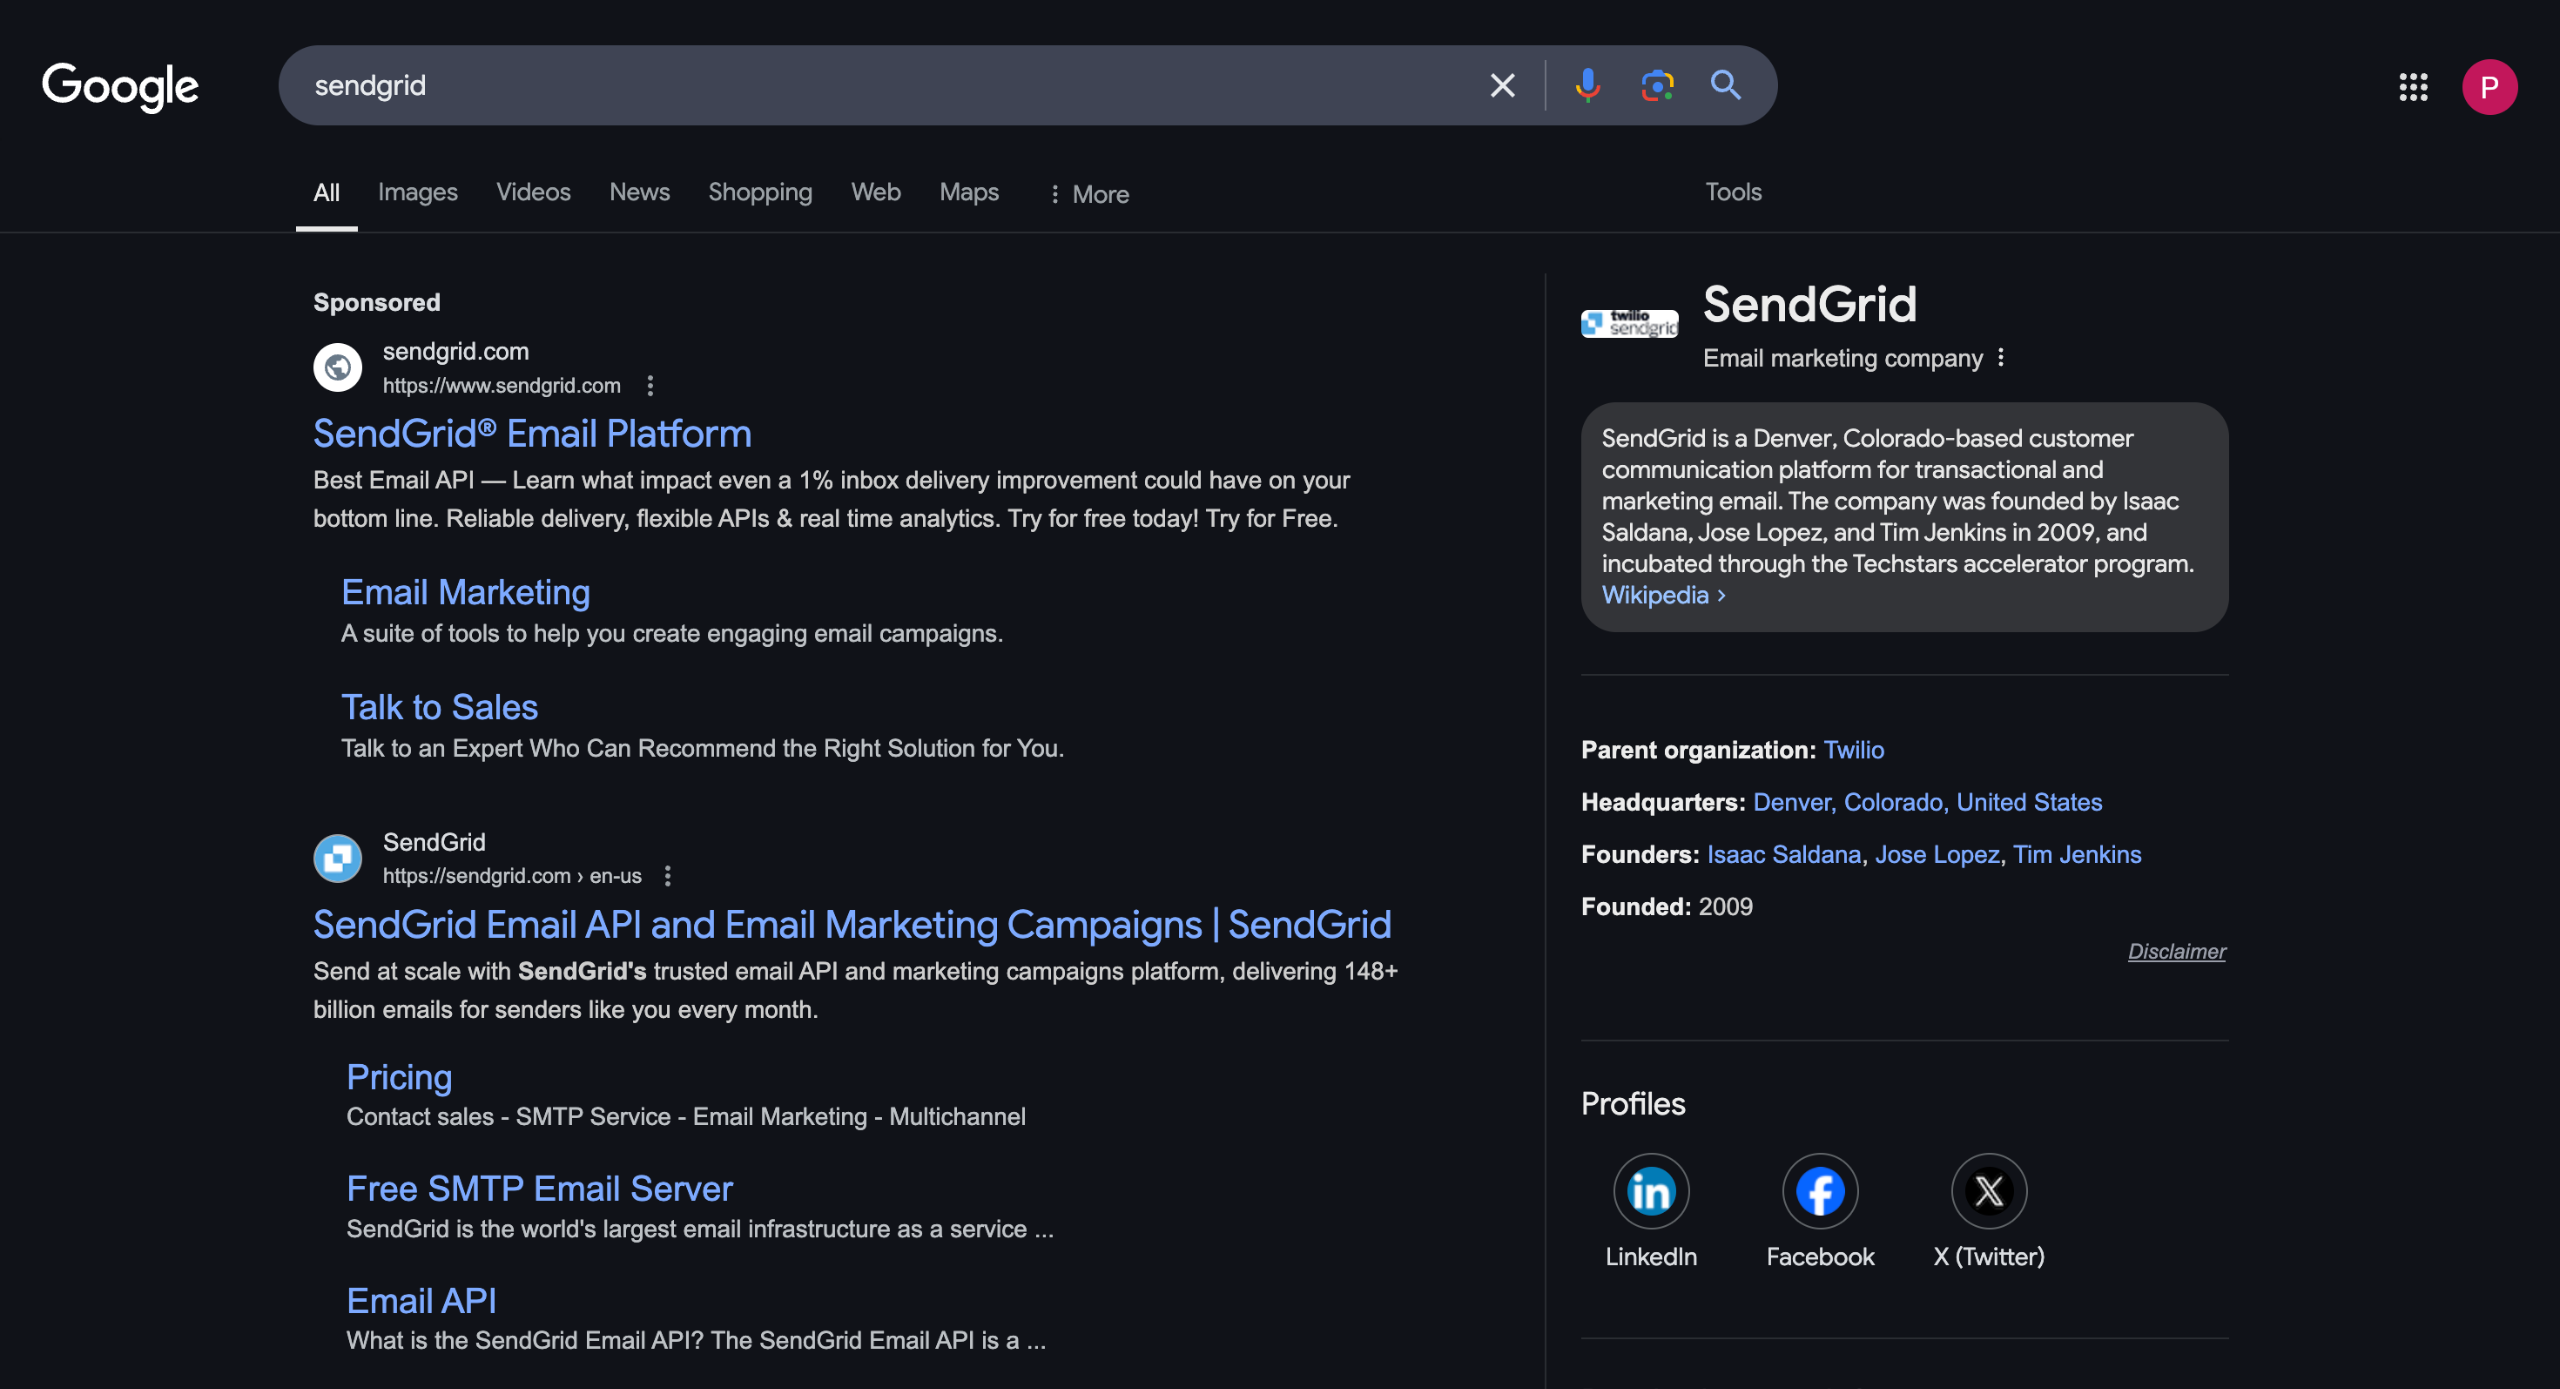Viewport: 2560px width, 1389px height.
Task: Open the Tools filter options
Action: click(1733, 192)
